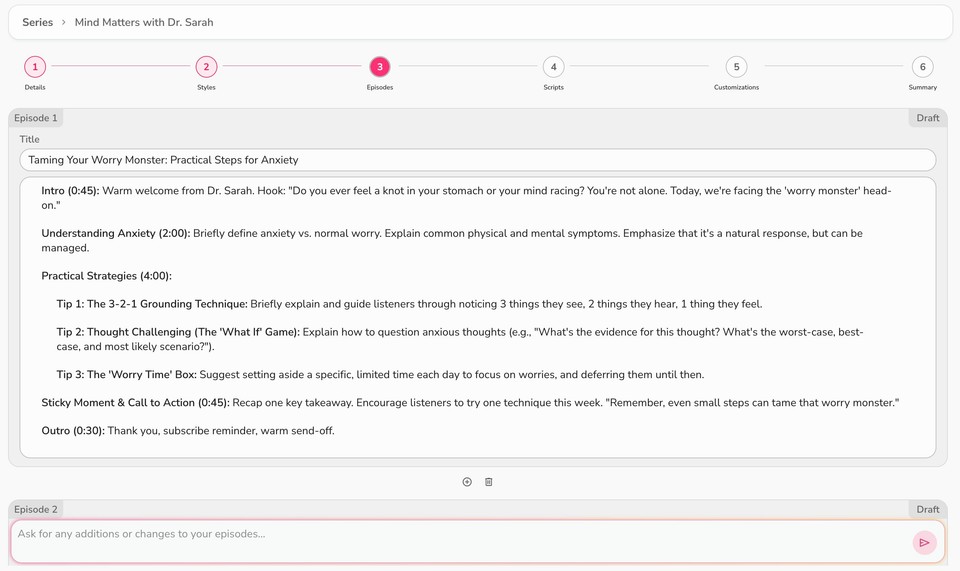Focus the Episode 1 Title field
The height and width of the screenshot is (571, 960).
[477, 160]
